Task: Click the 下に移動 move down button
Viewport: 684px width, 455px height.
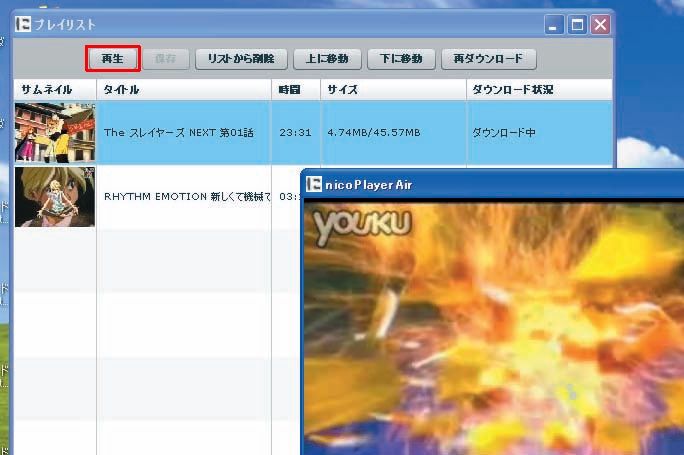Action: 401,59
